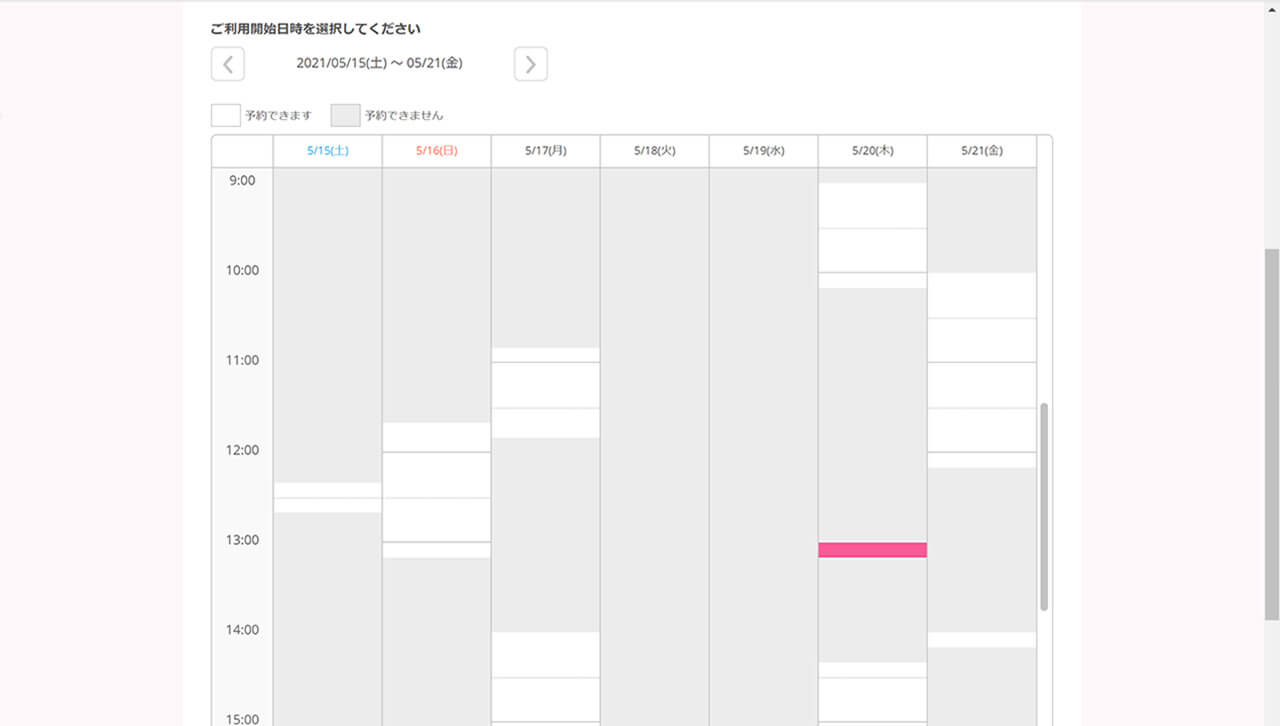Click the 5/16(日) column header
The image size is (1280, 726).
click(x=436, y=151)
